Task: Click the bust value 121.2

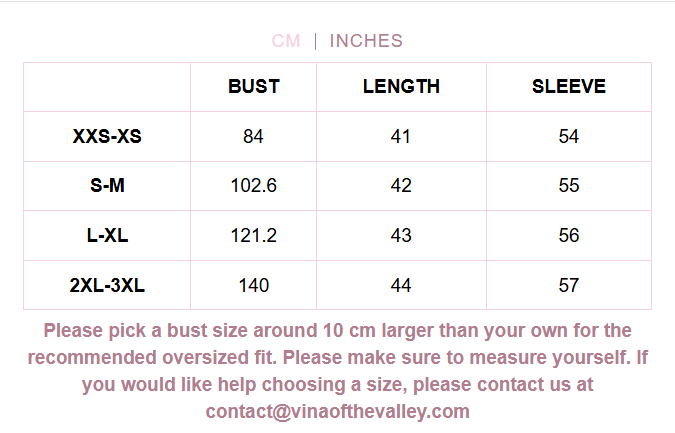Action: [253, 236]
